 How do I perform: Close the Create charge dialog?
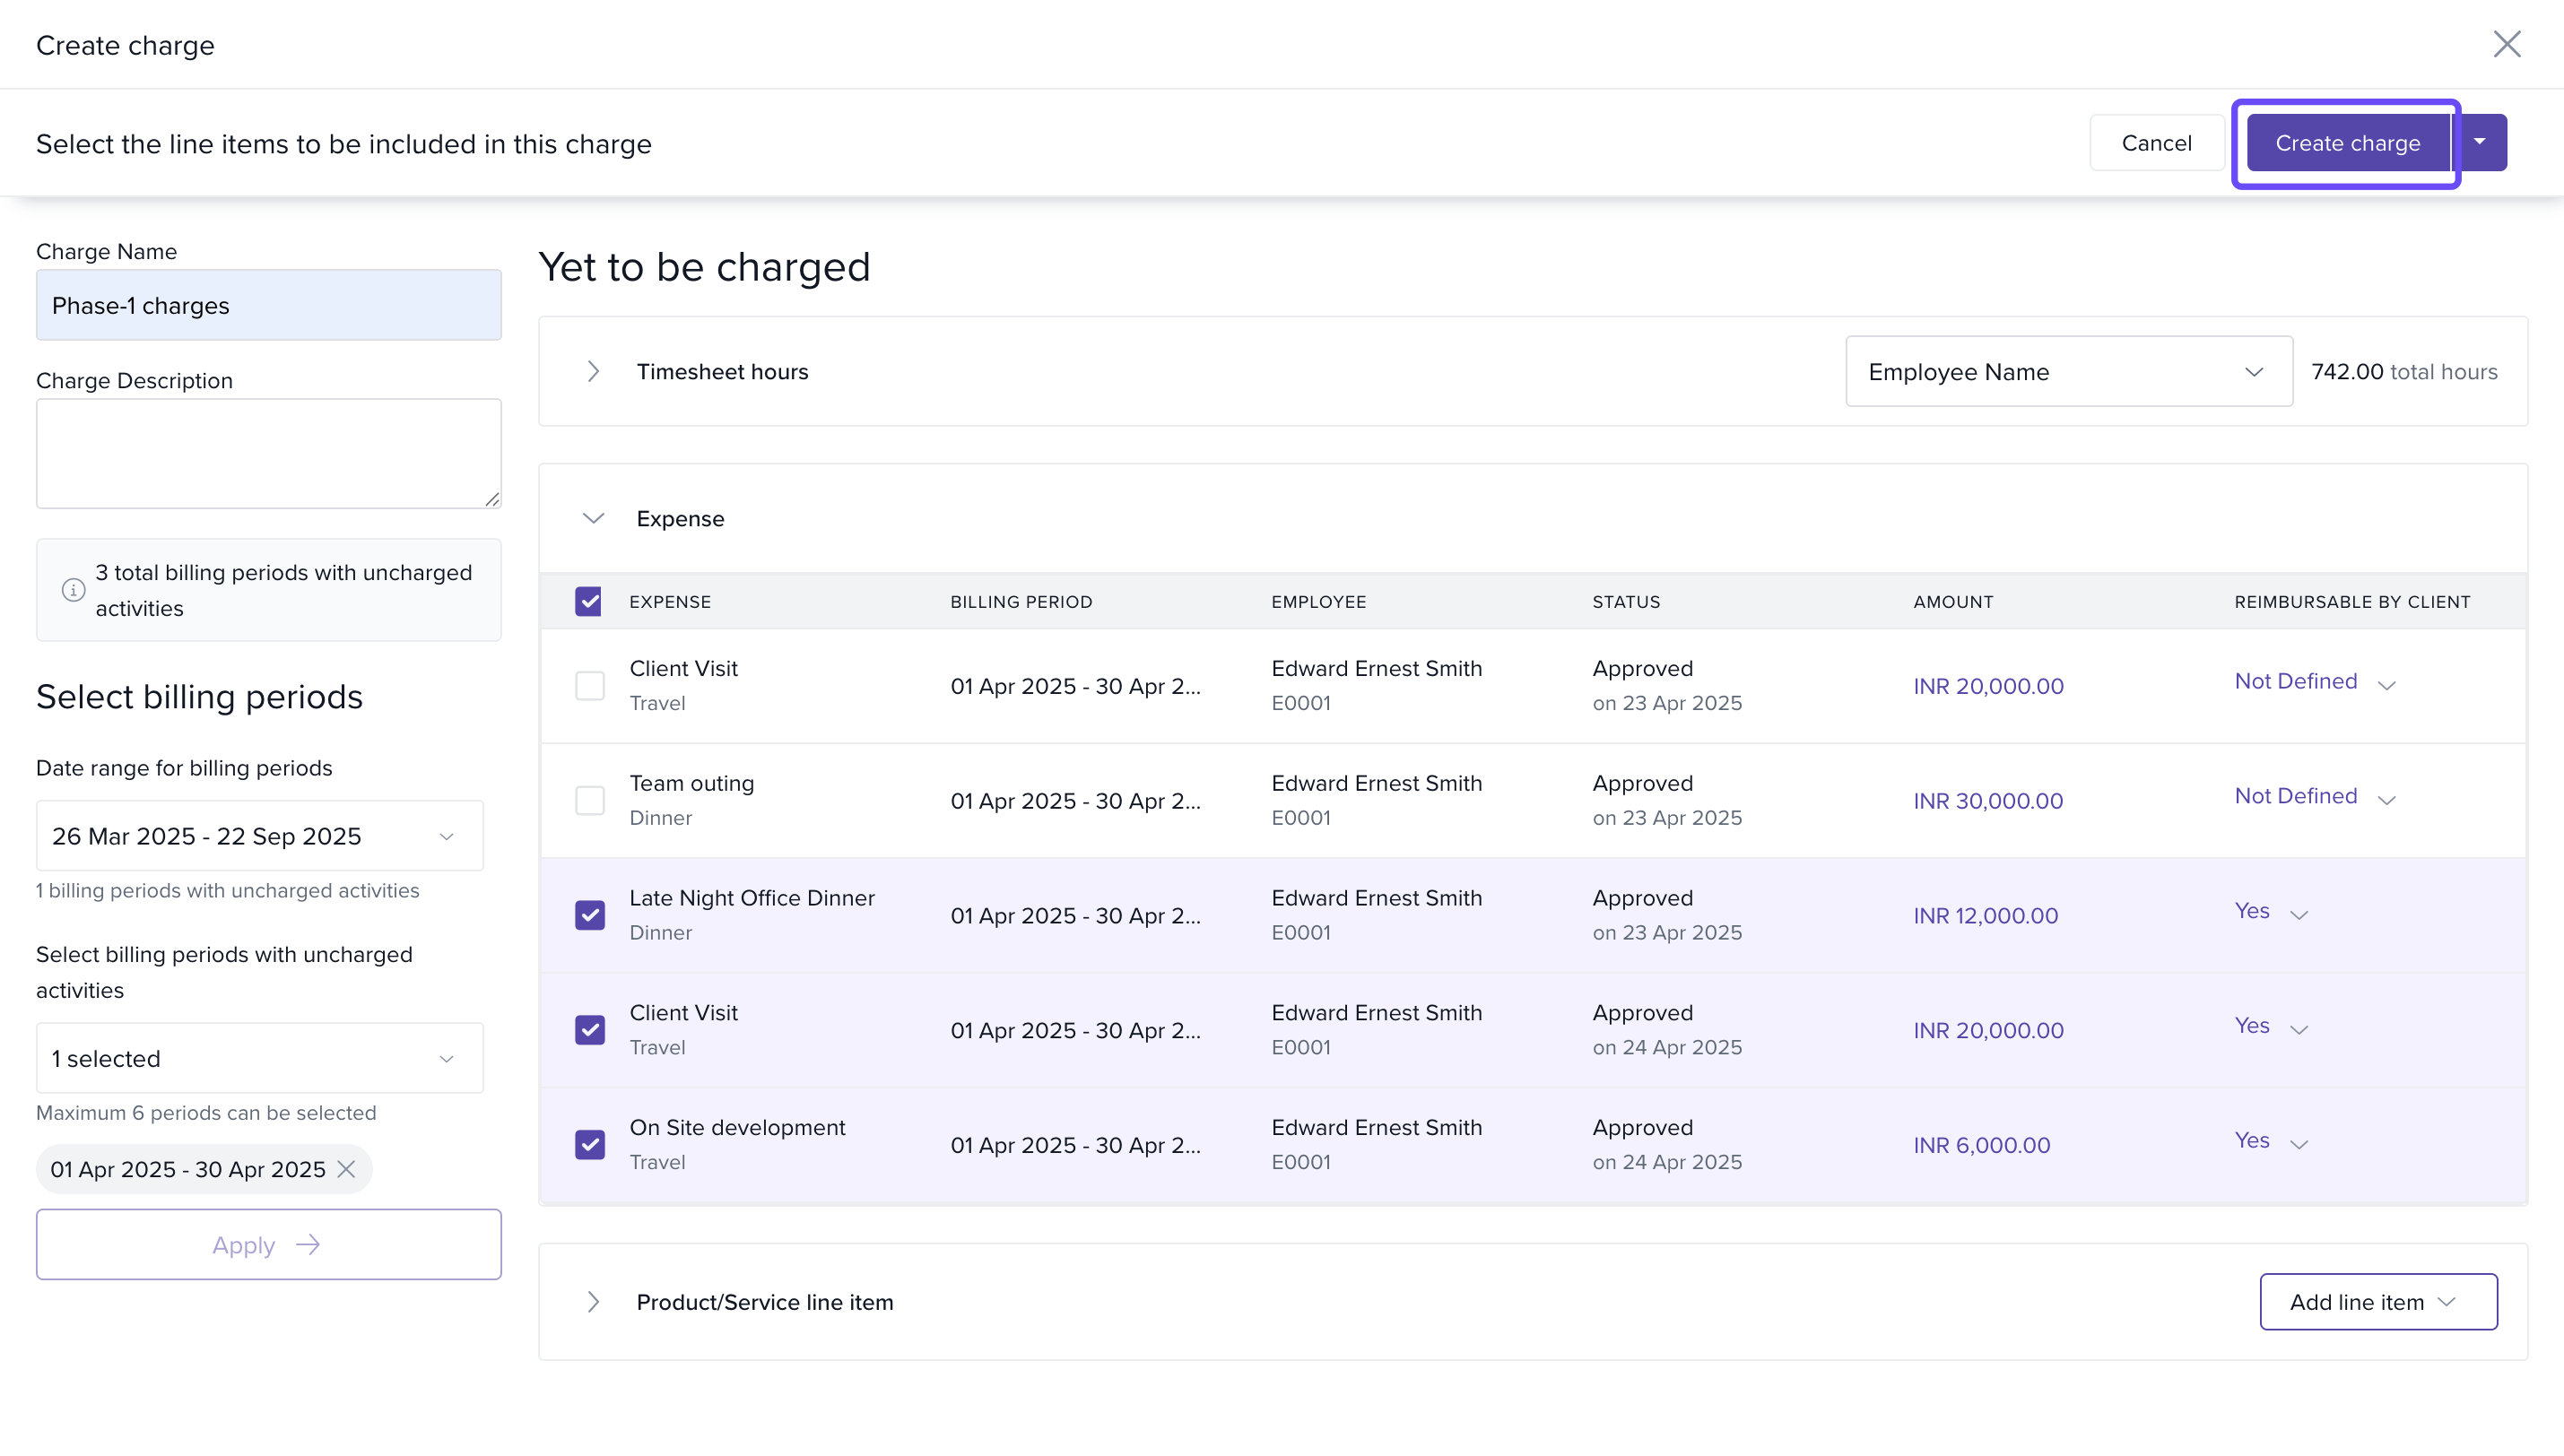[x=2506, y=44]
